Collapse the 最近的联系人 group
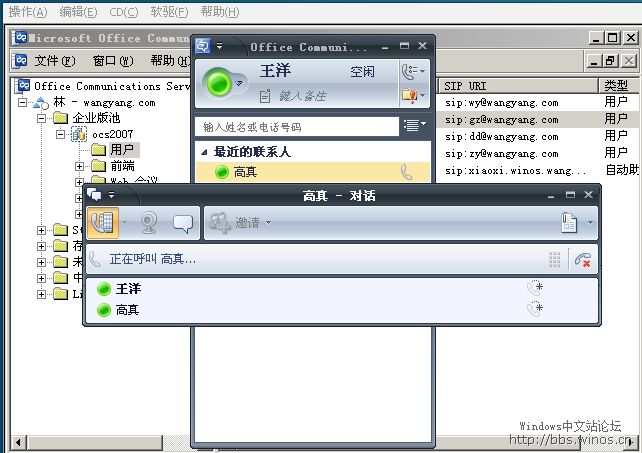The width and height of the screenshot is (642, 453). point(205,152)
